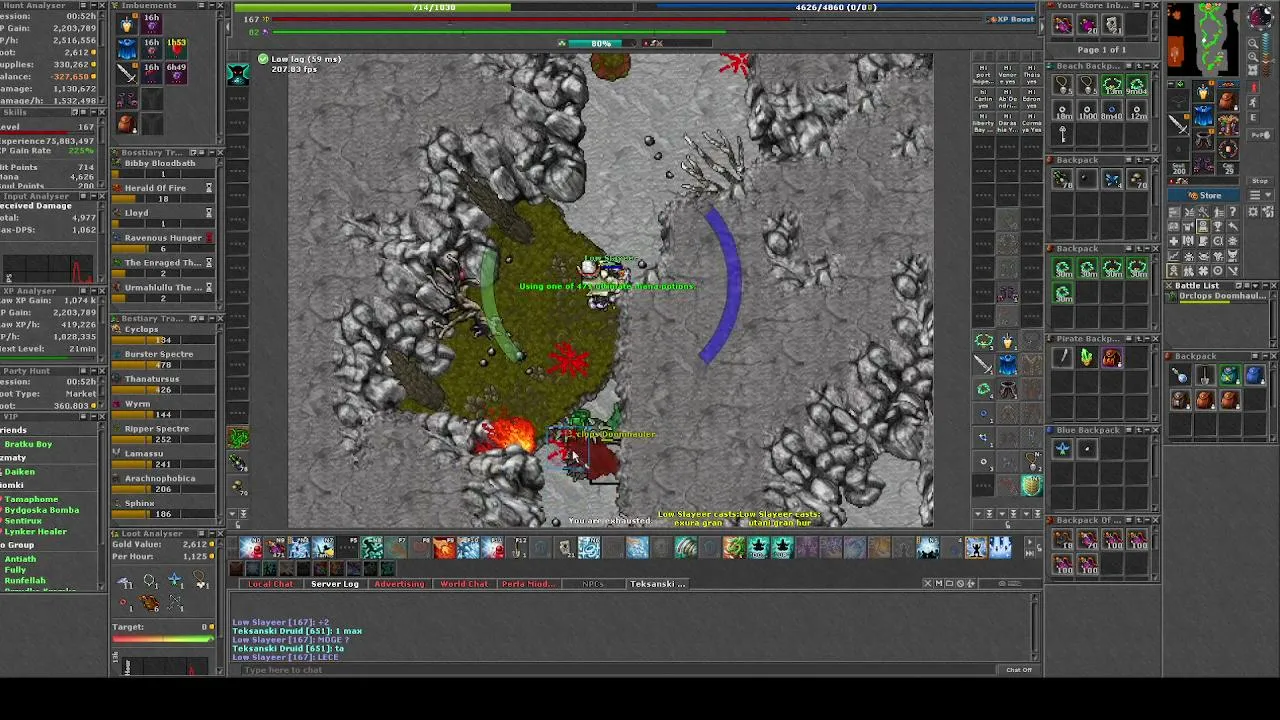
Task: Collapse the Beach Backpack container
Action: click(x=1145, y=66)
